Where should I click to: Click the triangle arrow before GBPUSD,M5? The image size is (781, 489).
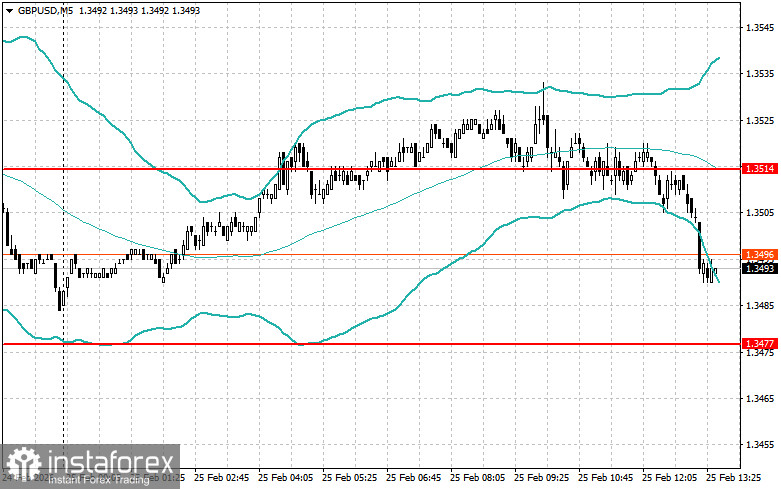pos(9,10)
